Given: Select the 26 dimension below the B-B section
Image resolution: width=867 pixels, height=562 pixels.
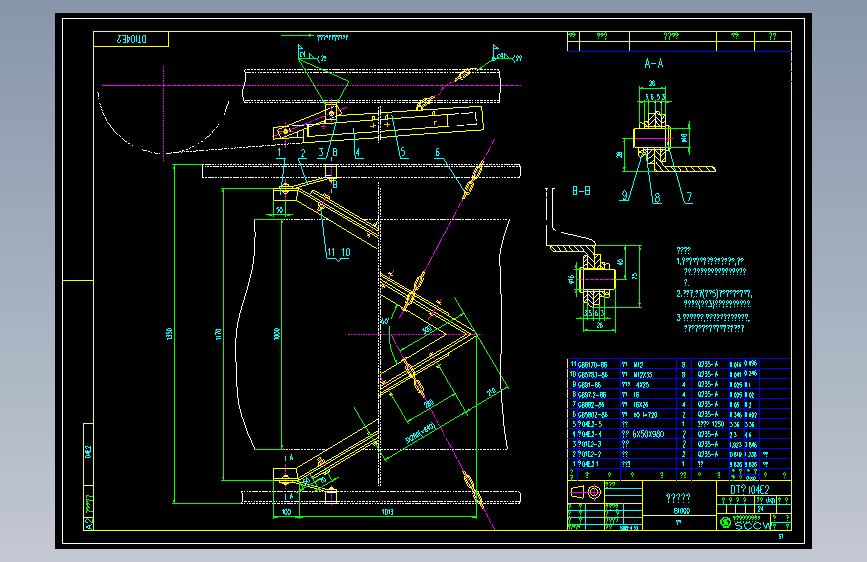Looking at the screenshot, I should pos(599,325).
